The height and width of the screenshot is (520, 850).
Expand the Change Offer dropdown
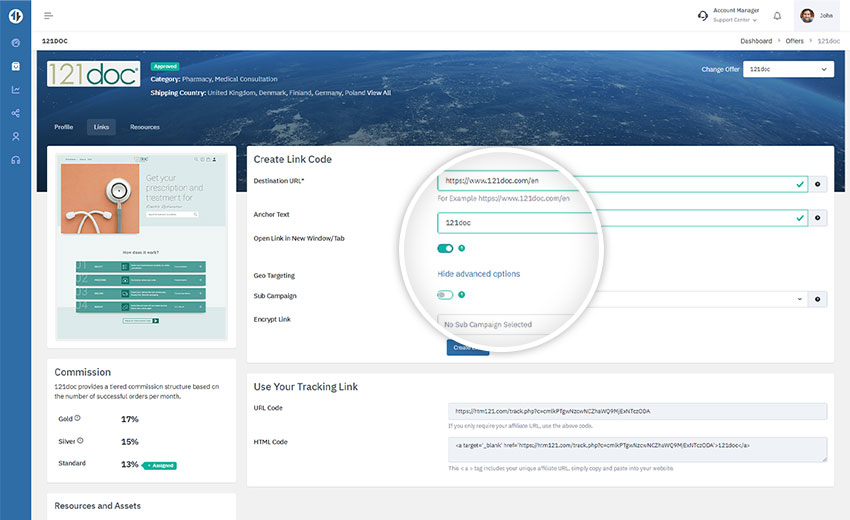coord(789,69)
